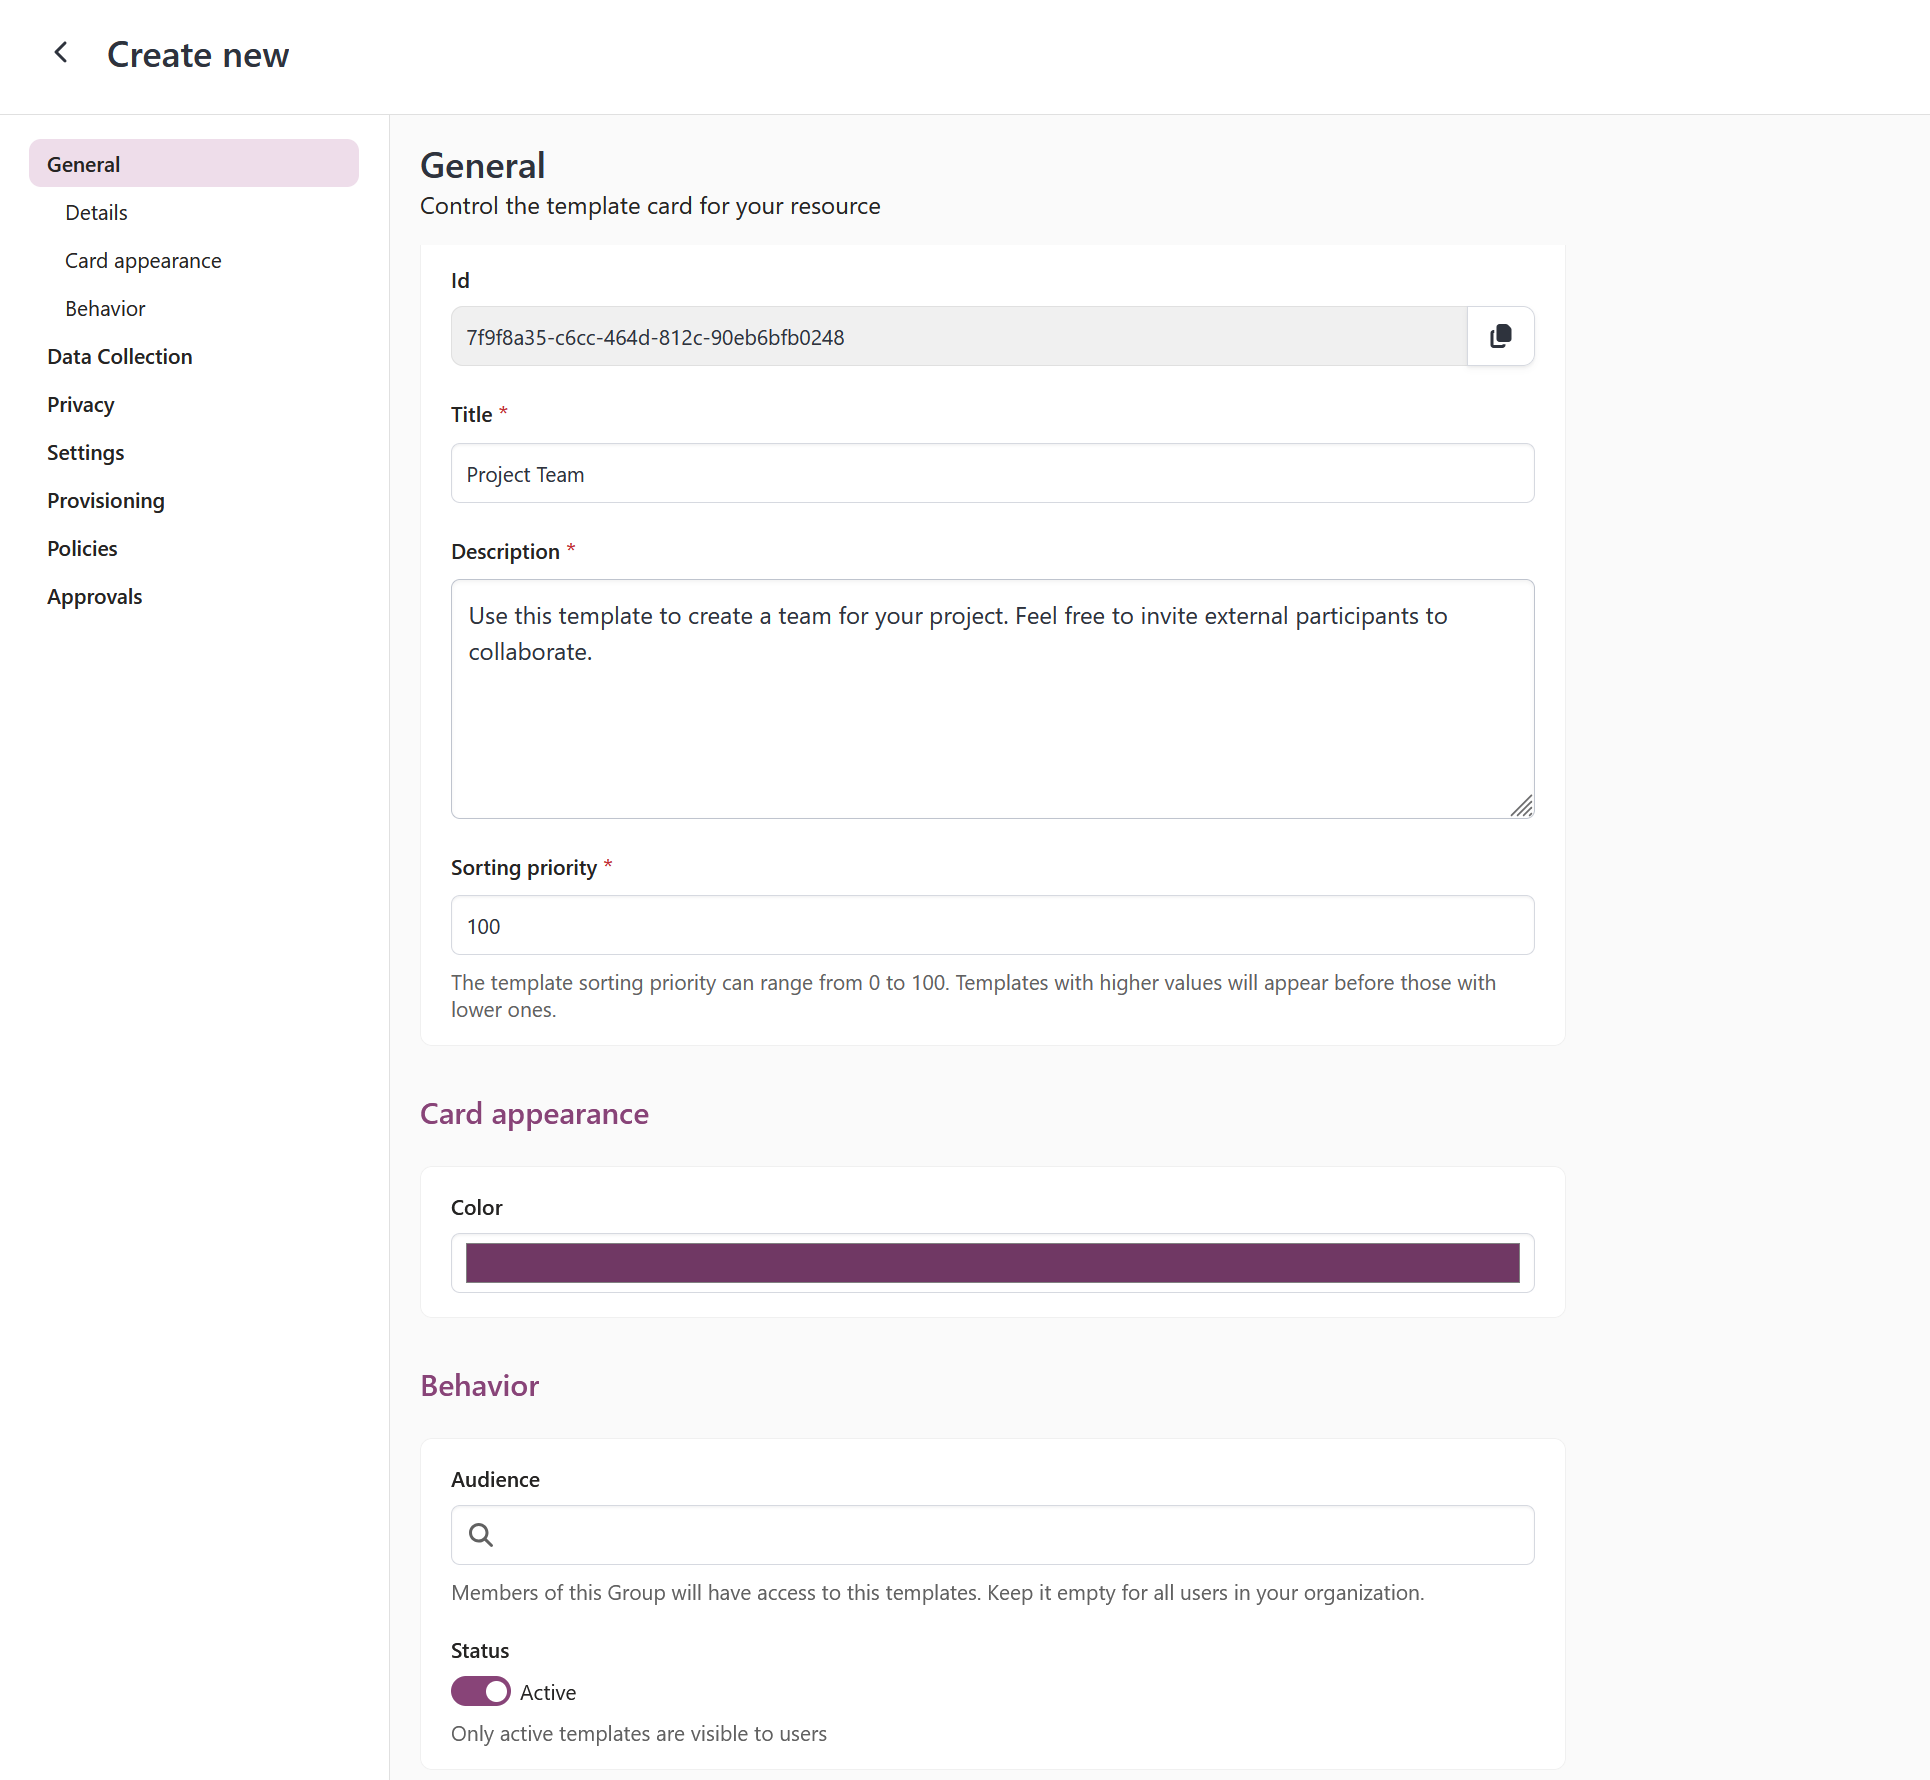Screen dimensions: 1930x1780
Task: Click the search icon in Audience field
Action: pyautogui.click(x=481, y=1535)
